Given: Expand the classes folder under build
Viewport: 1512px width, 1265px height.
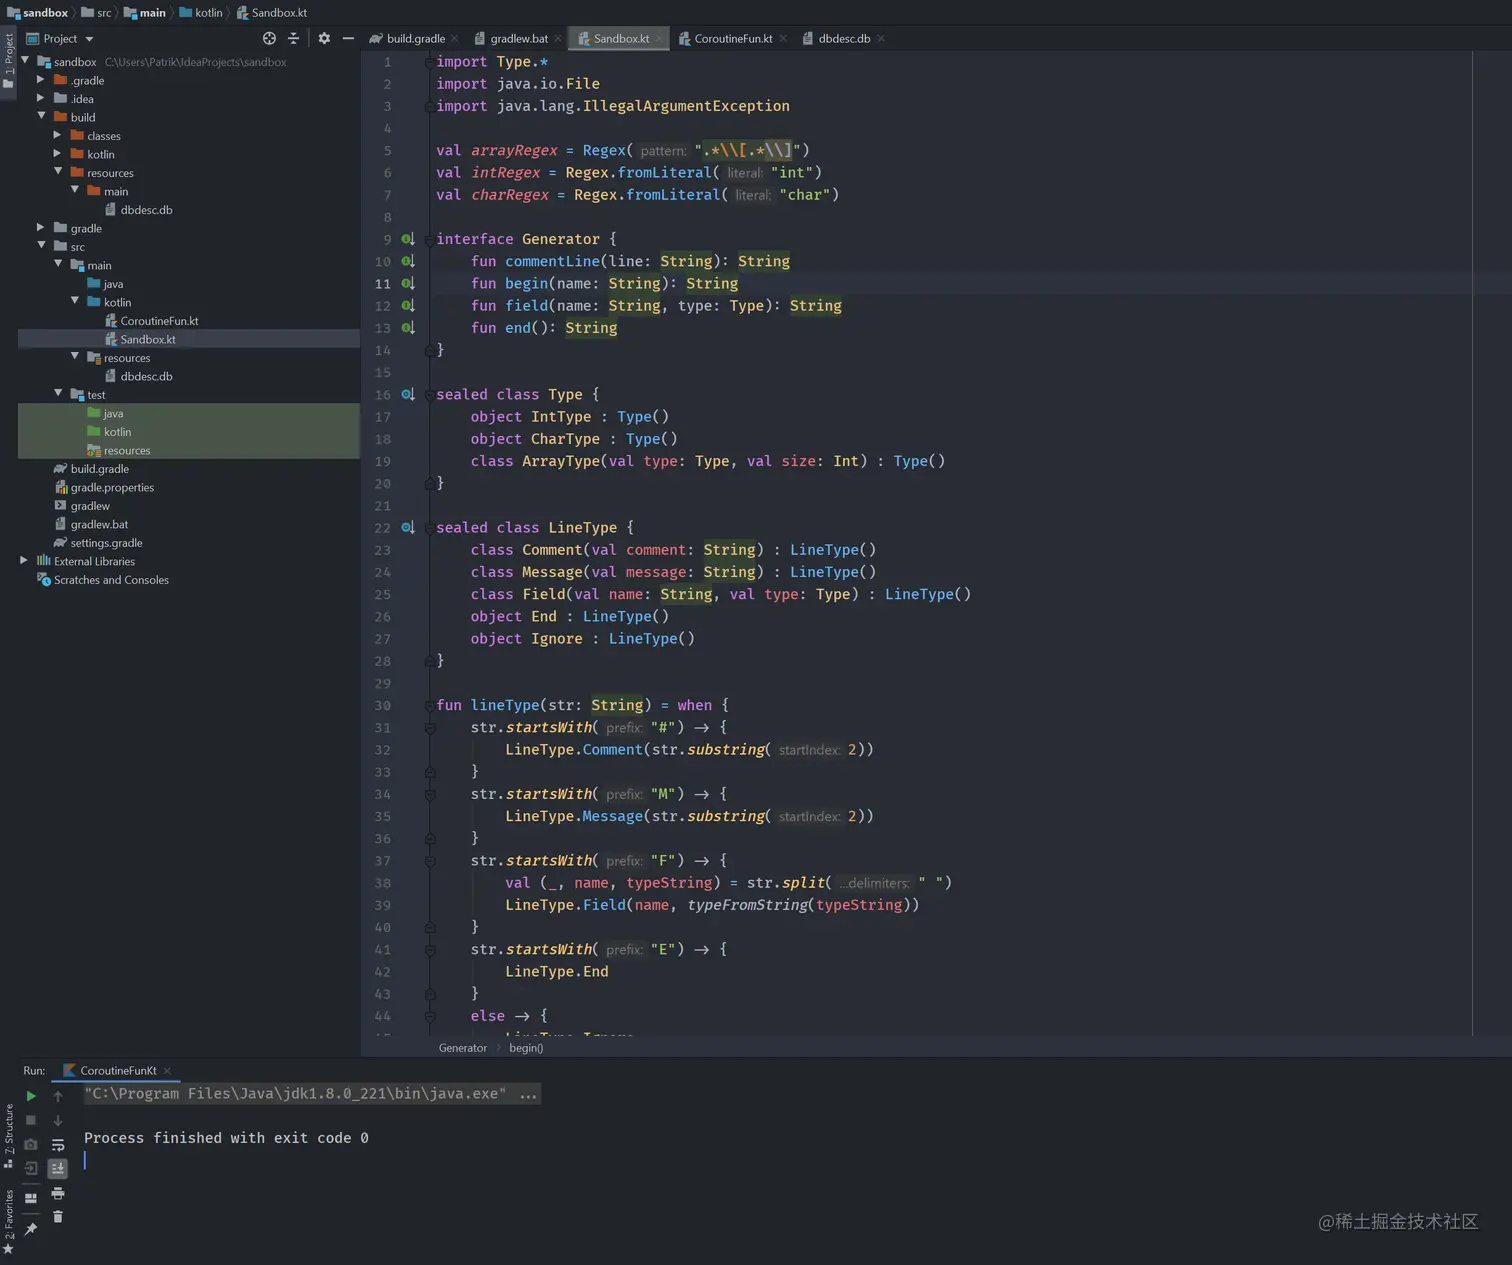Looking at the screenshot, I should pyautogui.click(x=58, y=135).
